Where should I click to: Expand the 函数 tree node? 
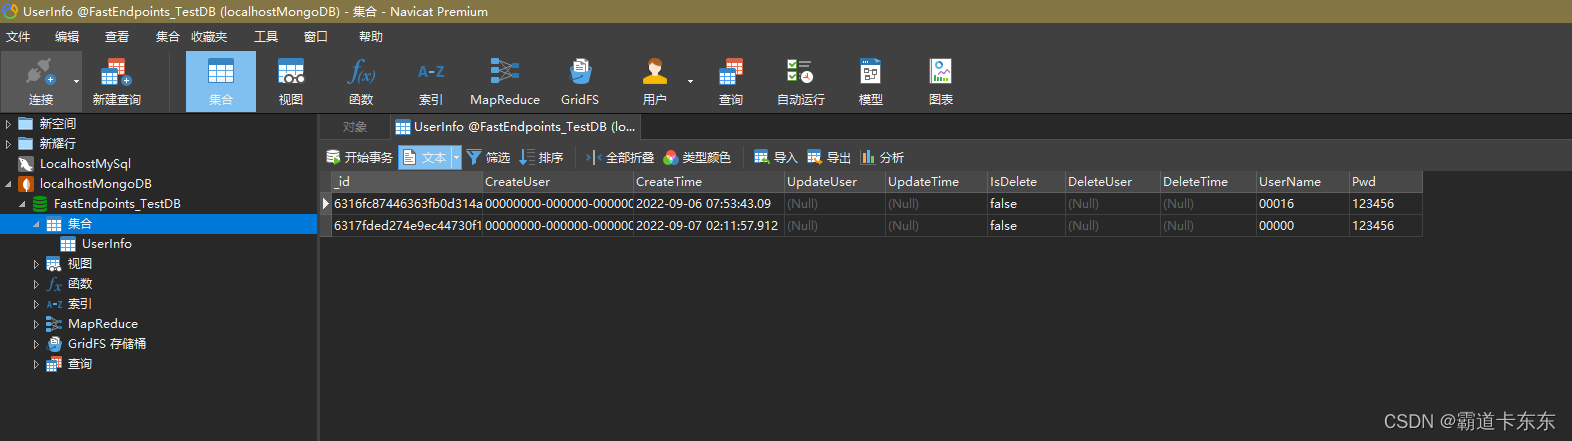pyautogui.click(x=36, y=284)
